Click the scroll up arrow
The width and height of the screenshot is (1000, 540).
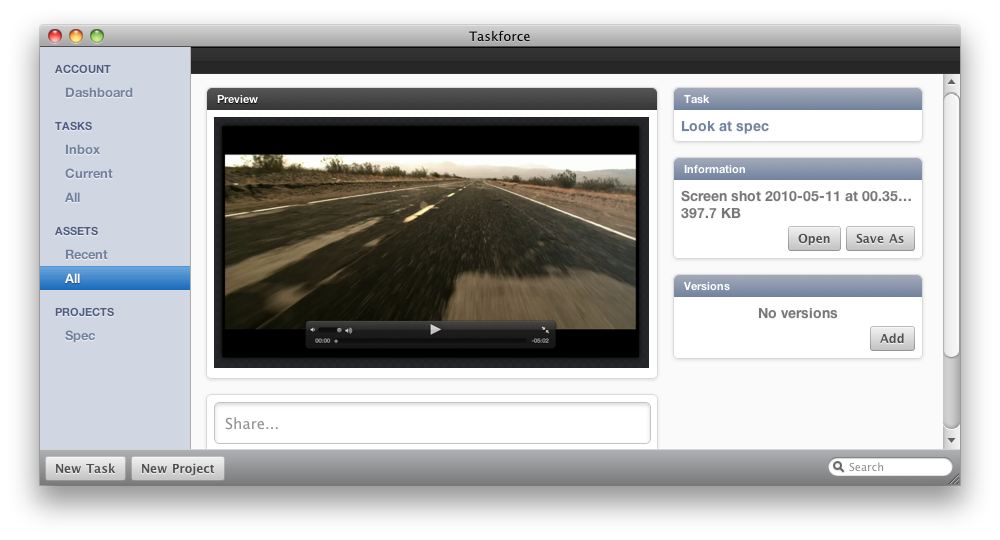pos(951,82)
